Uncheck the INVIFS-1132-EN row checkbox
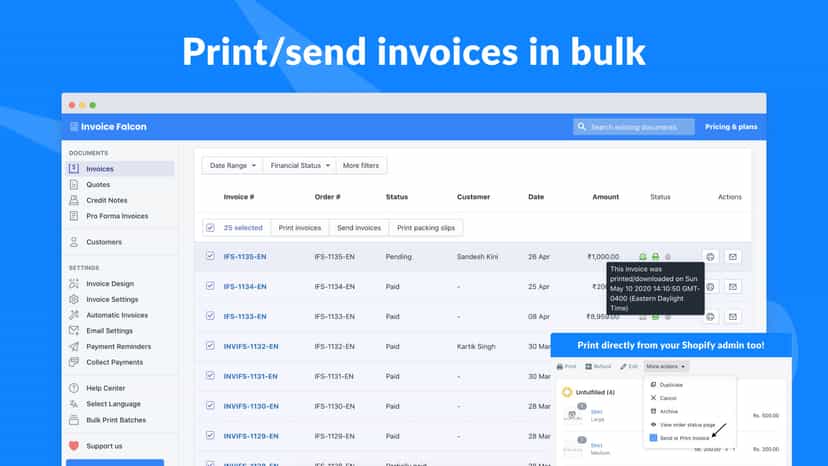Viewport: 828px width, 466px height. coord(210,346)
